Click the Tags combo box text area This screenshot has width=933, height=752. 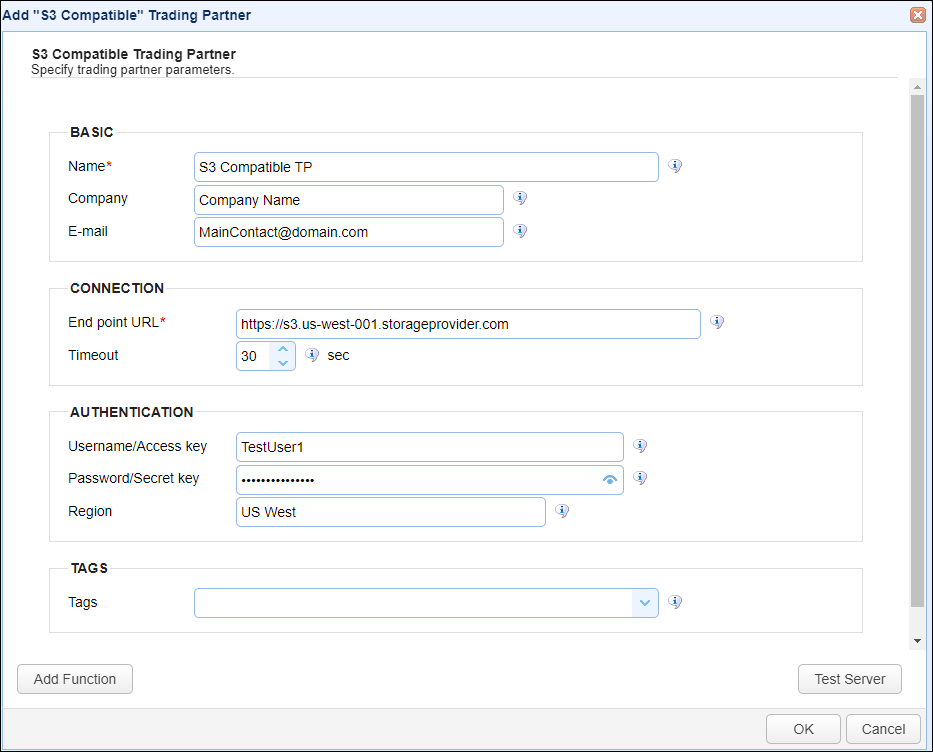pyautogui.click(x=413, y=603)
